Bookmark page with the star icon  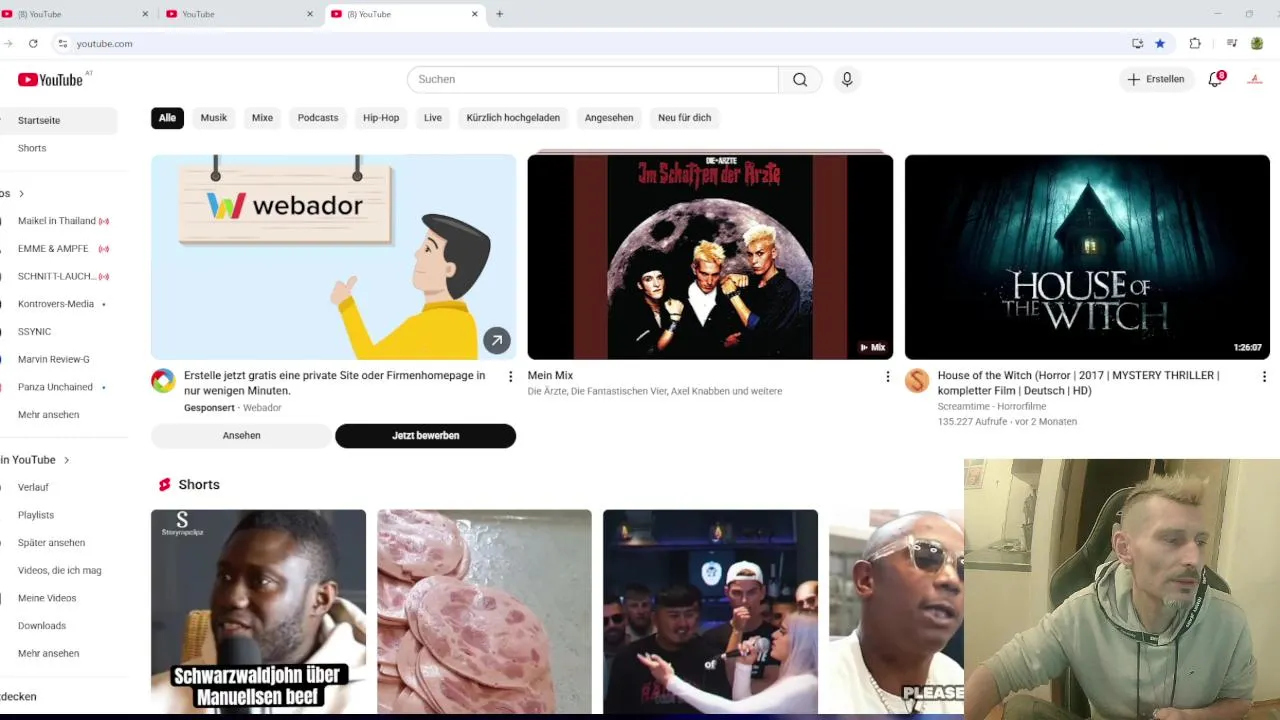1160,44
